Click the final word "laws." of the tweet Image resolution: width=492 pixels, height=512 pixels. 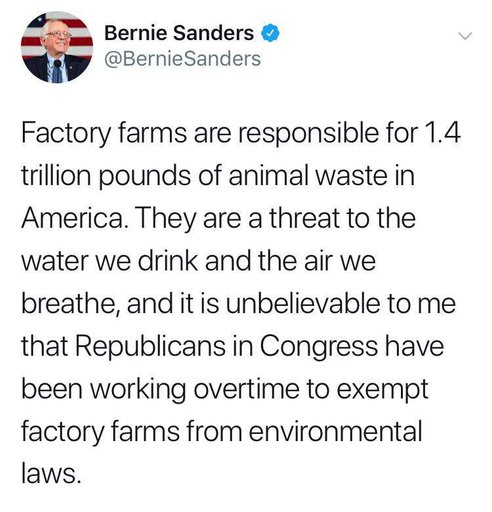(51, 473)
